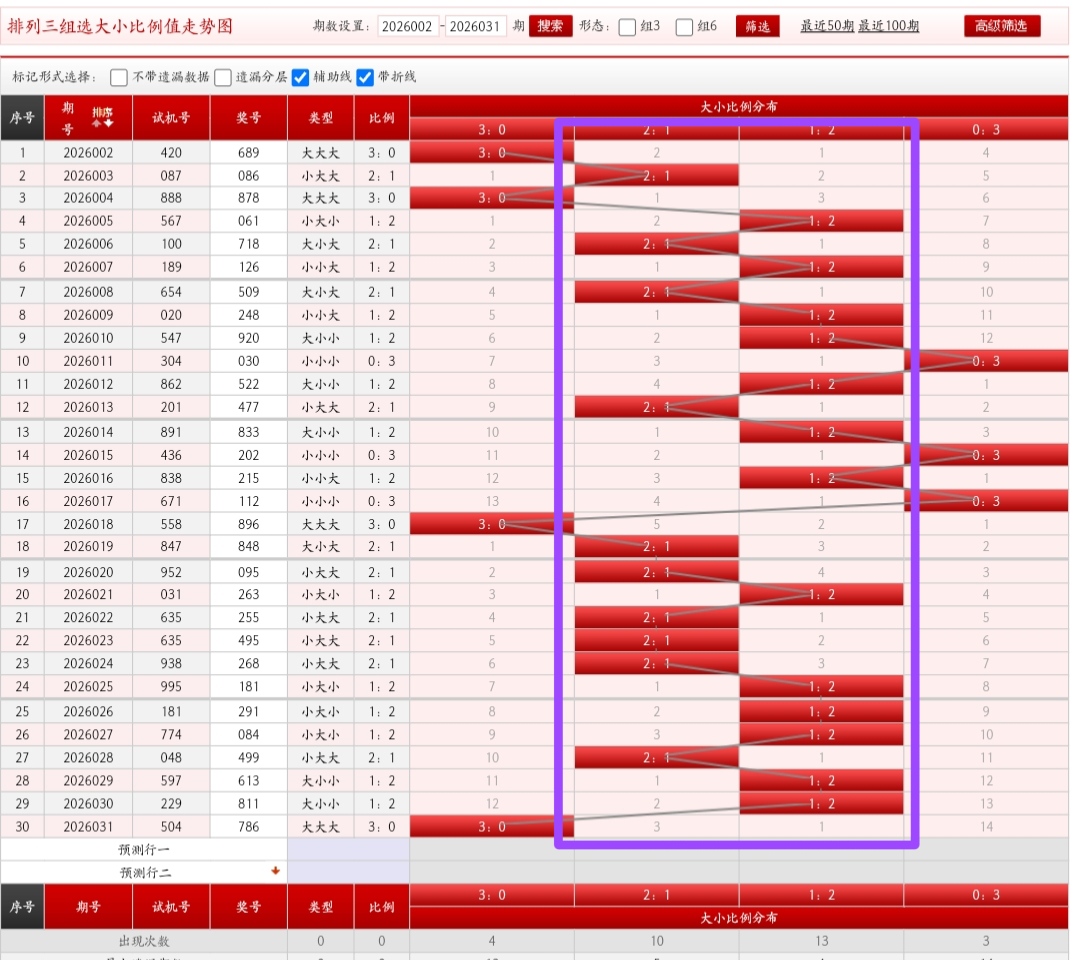
Task: Click the red down arrow in 预测行二
Action: (x=276, y=870)
